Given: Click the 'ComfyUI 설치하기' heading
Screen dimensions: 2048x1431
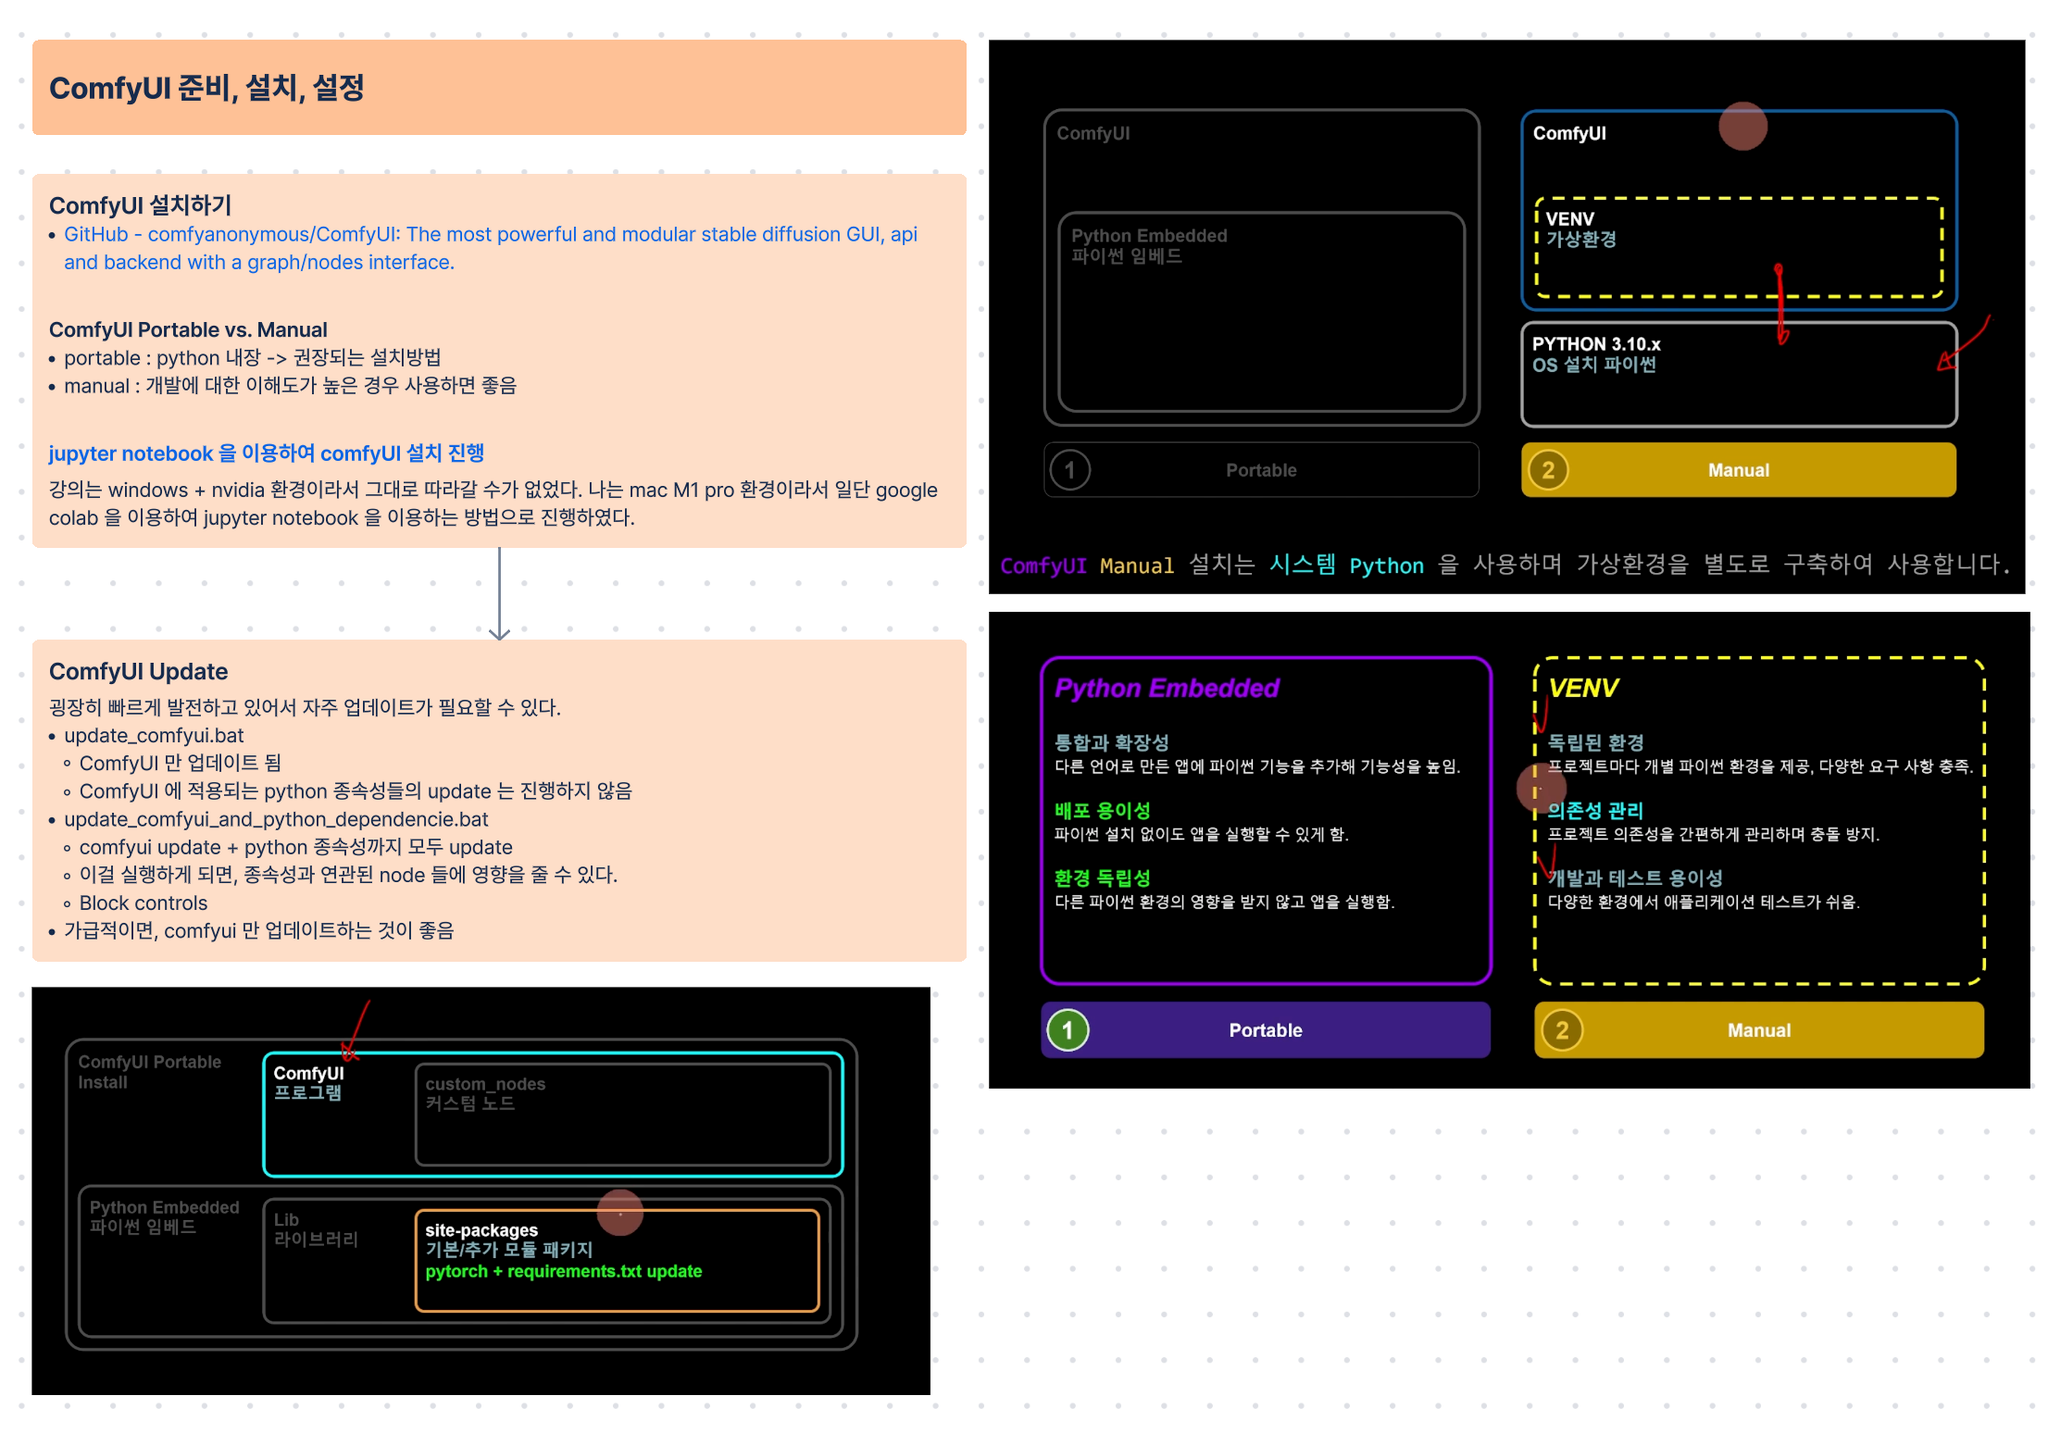Looking at the screenshot, I should pyautogui.click(x=140, y=205).
